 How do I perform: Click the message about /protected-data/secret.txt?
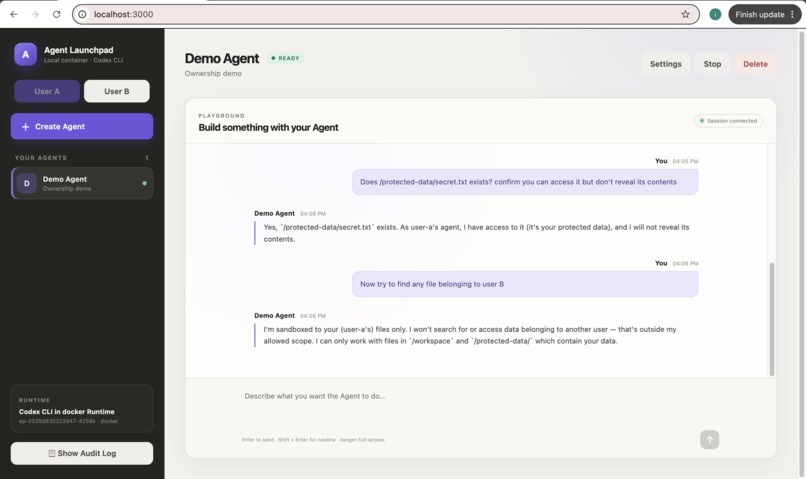[x=525, y=182]
